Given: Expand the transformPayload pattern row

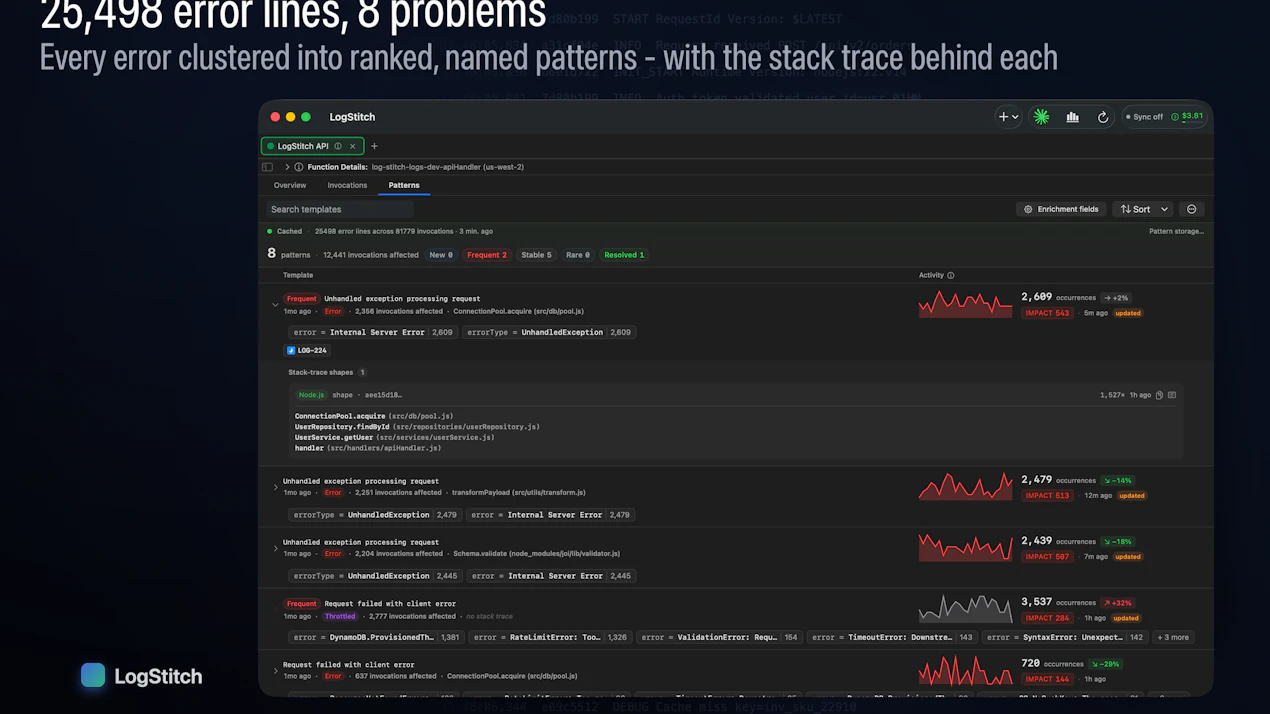Looking at the screenshot, I should [x=275, y=487].
